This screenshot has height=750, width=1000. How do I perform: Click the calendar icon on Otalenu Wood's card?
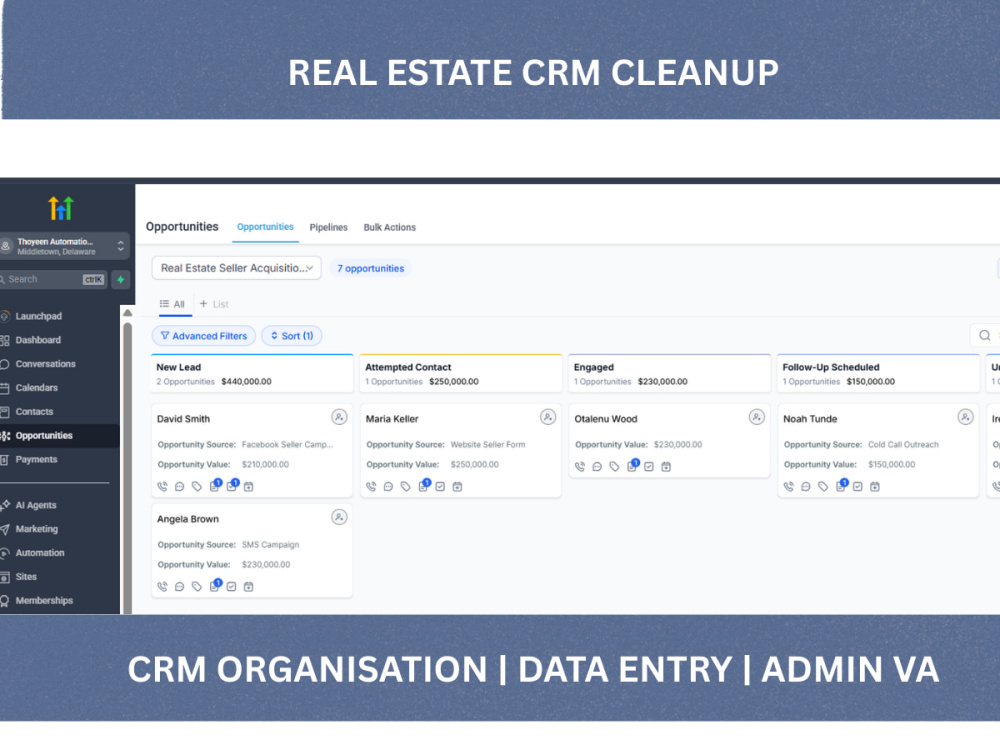click(x=666, y=467)
